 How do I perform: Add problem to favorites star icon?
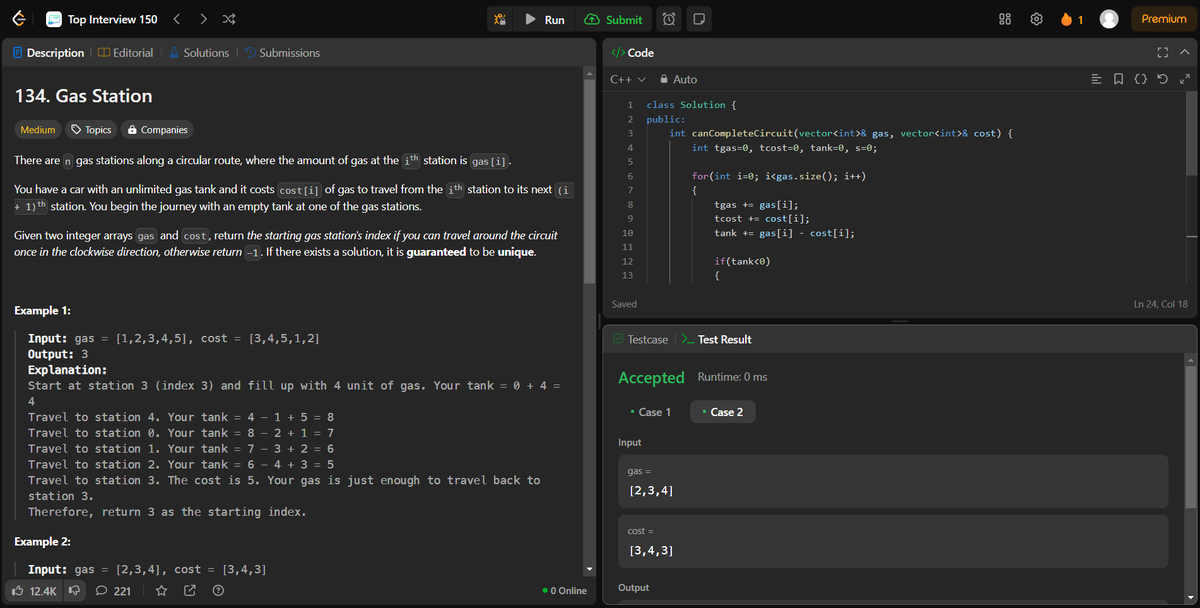point(159,591)
